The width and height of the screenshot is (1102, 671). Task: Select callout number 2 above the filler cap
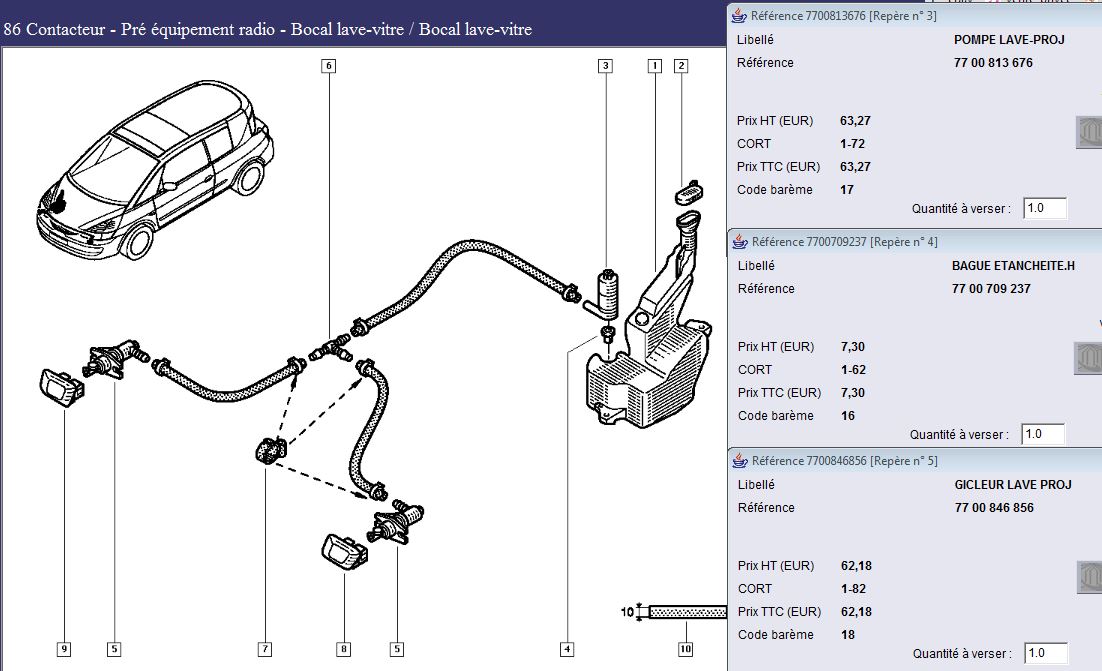coord(681,67)
